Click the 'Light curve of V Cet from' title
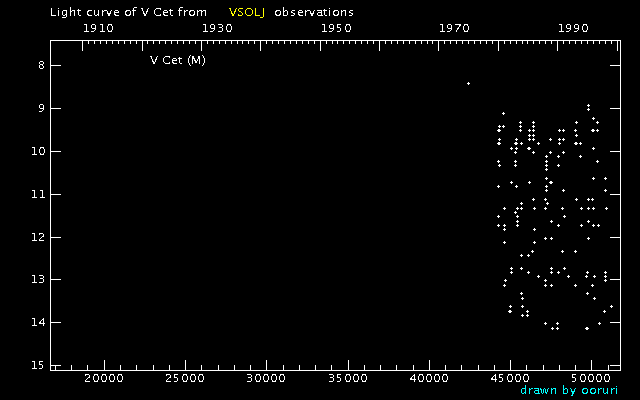Image resolution: width=640 pixels, height=400 pixels. [128, 13]
